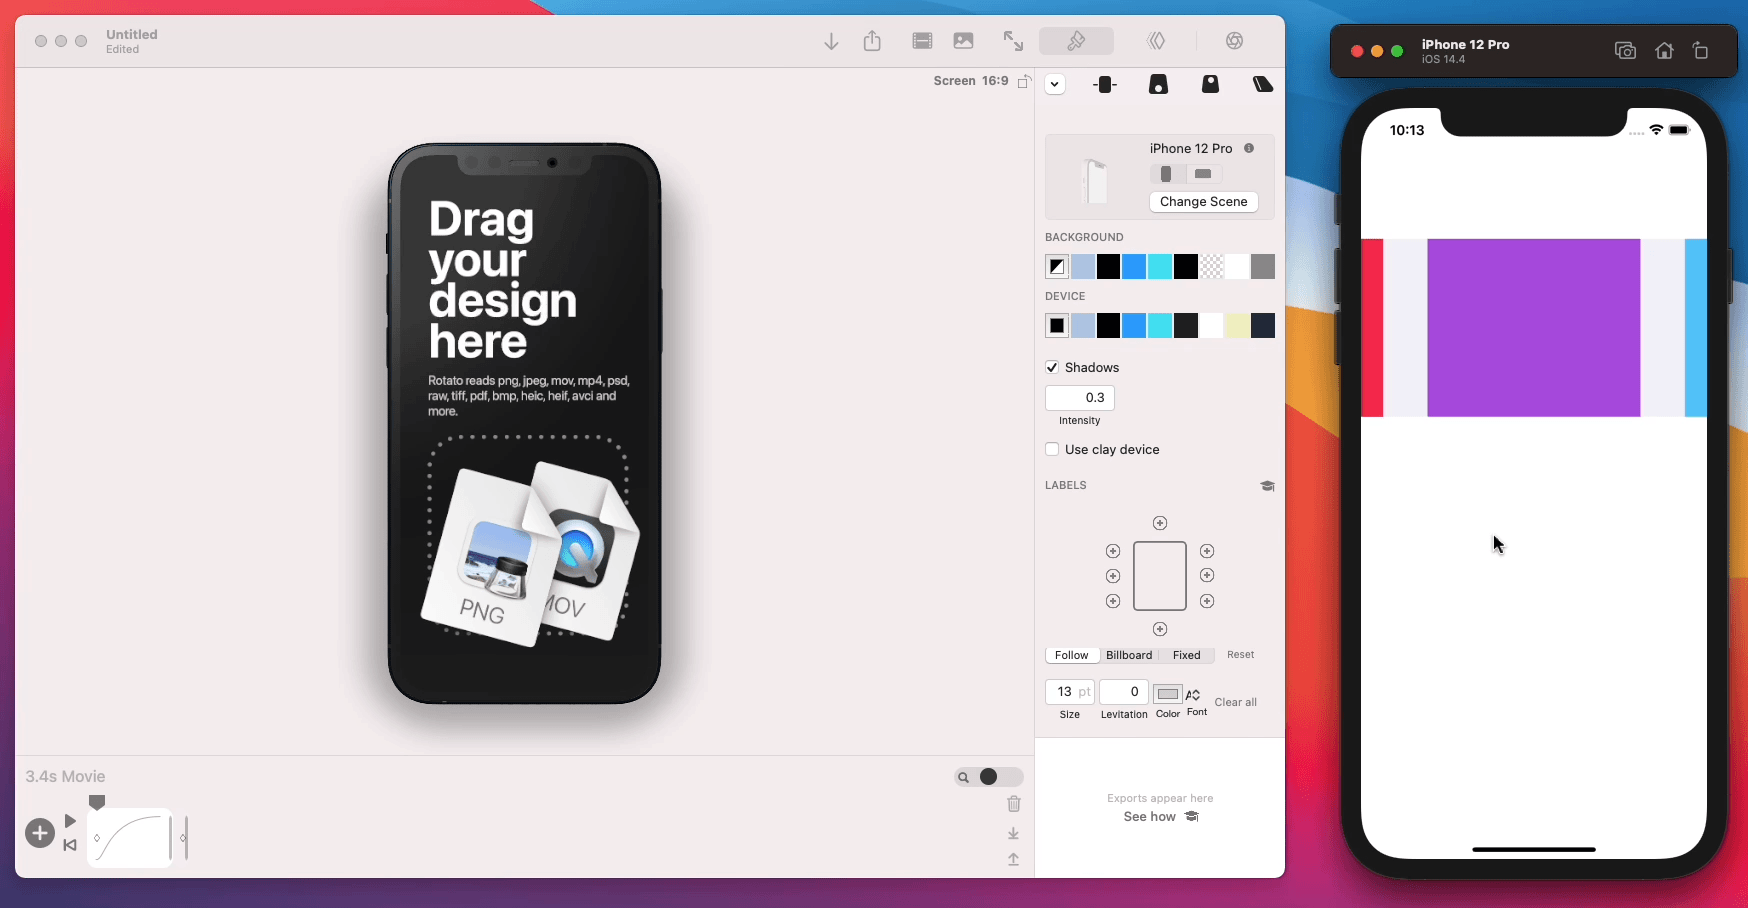The height and width of the screenshot is (908, 1748).
Task: Take a screenshot in the Simulator window
Action: click(1626, 51)
